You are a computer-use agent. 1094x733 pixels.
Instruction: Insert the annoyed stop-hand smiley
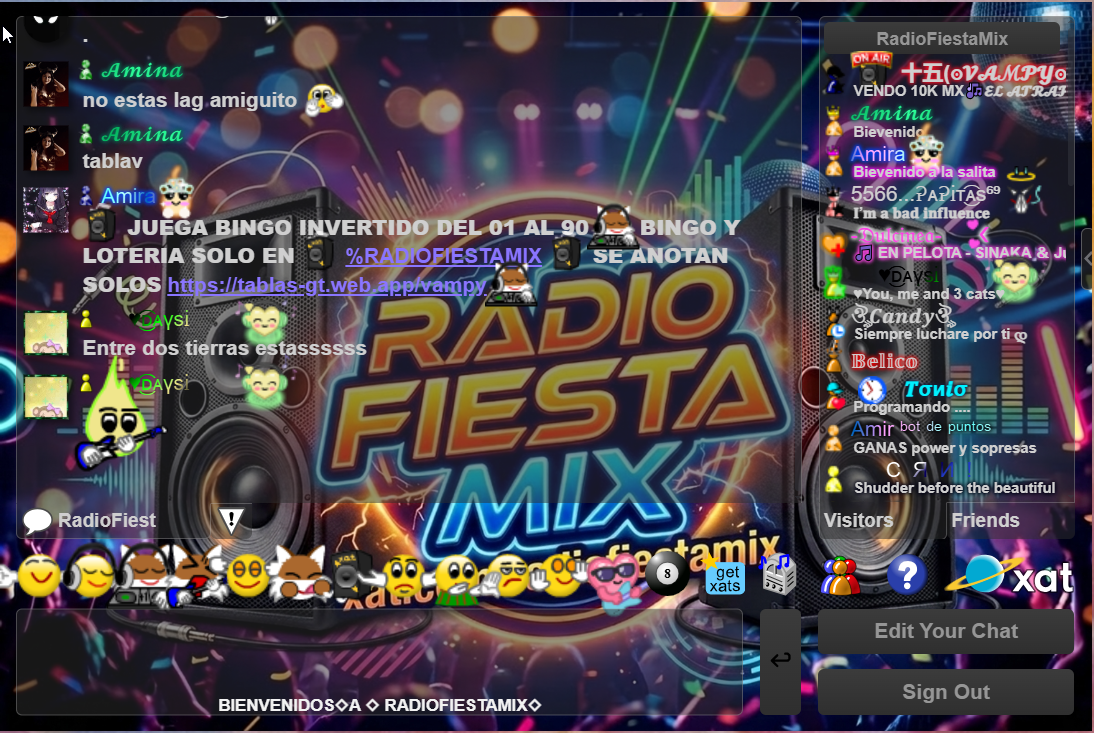[516, 575]
